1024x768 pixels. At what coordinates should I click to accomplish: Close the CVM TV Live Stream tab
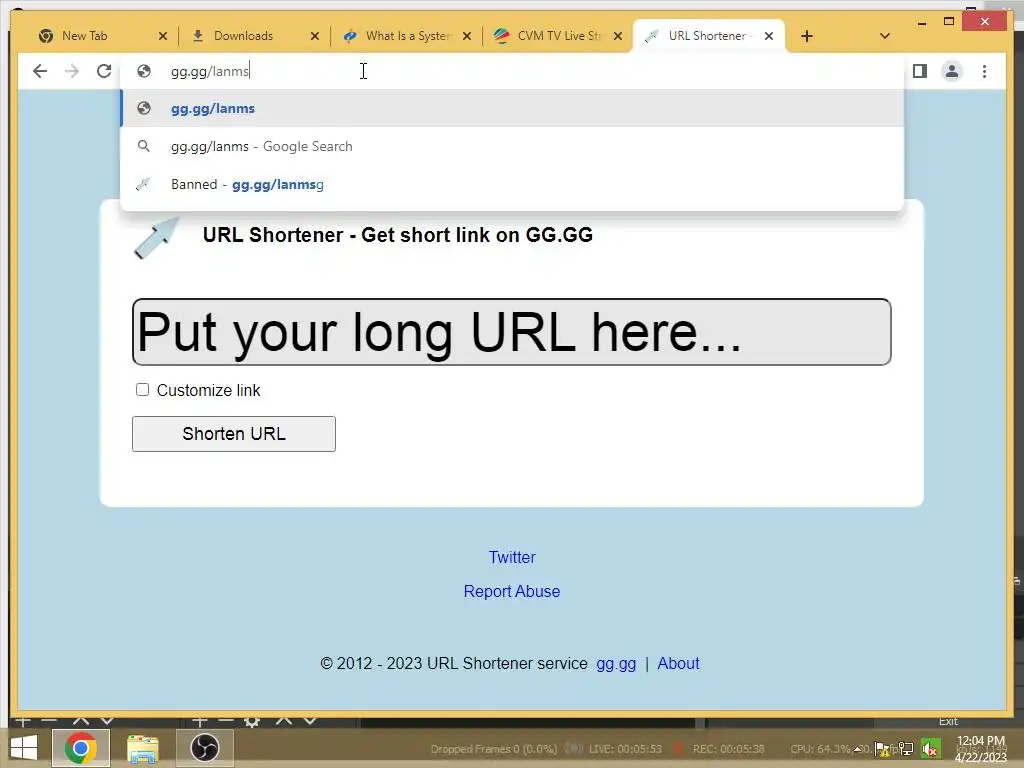(618, 36)
